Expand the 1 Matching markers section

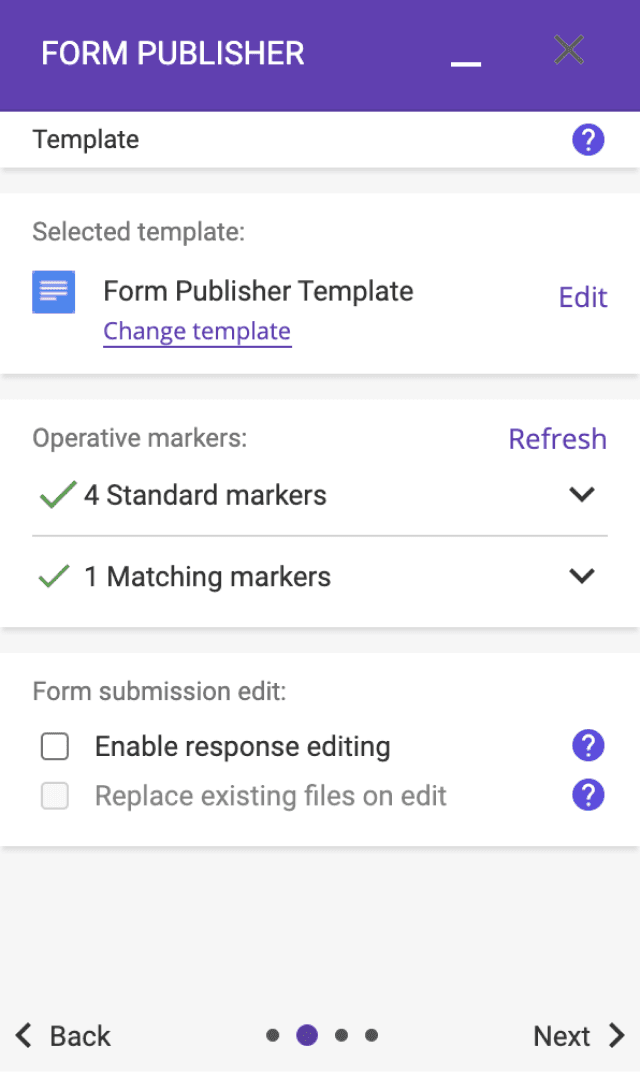coord(581,576)
